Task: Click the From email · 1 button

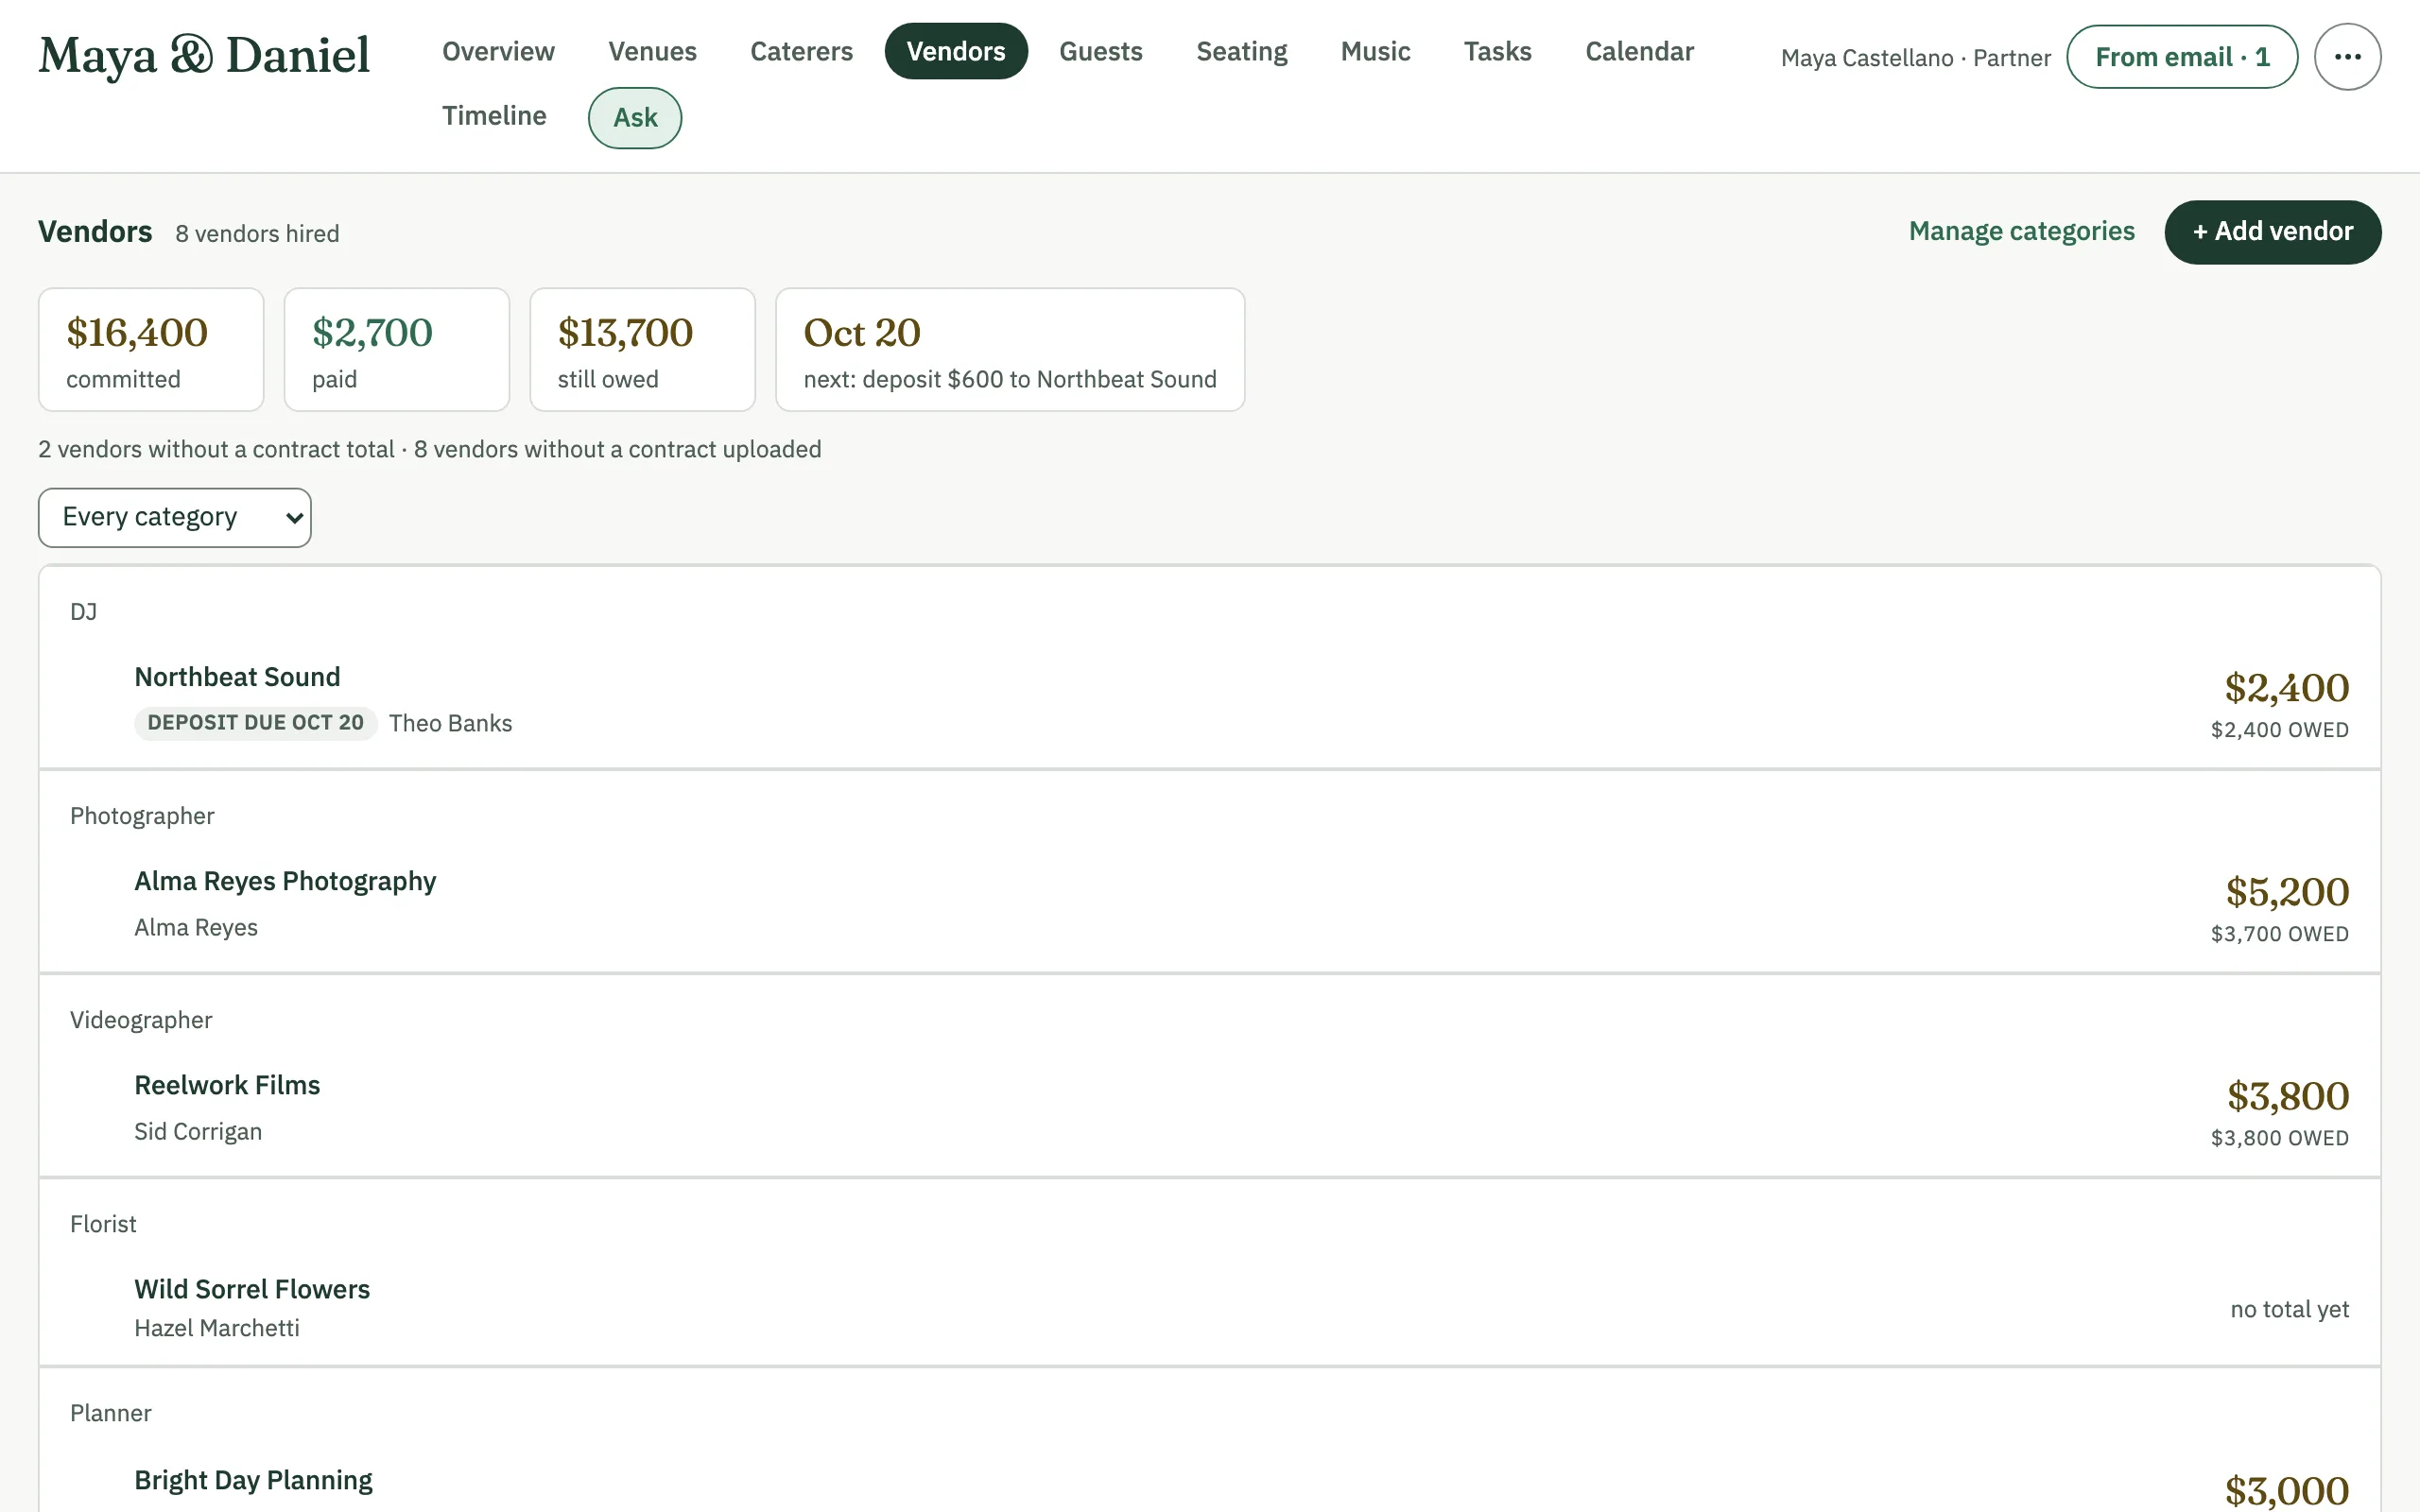Action: pyautogui.click(x=2182, y=57)
